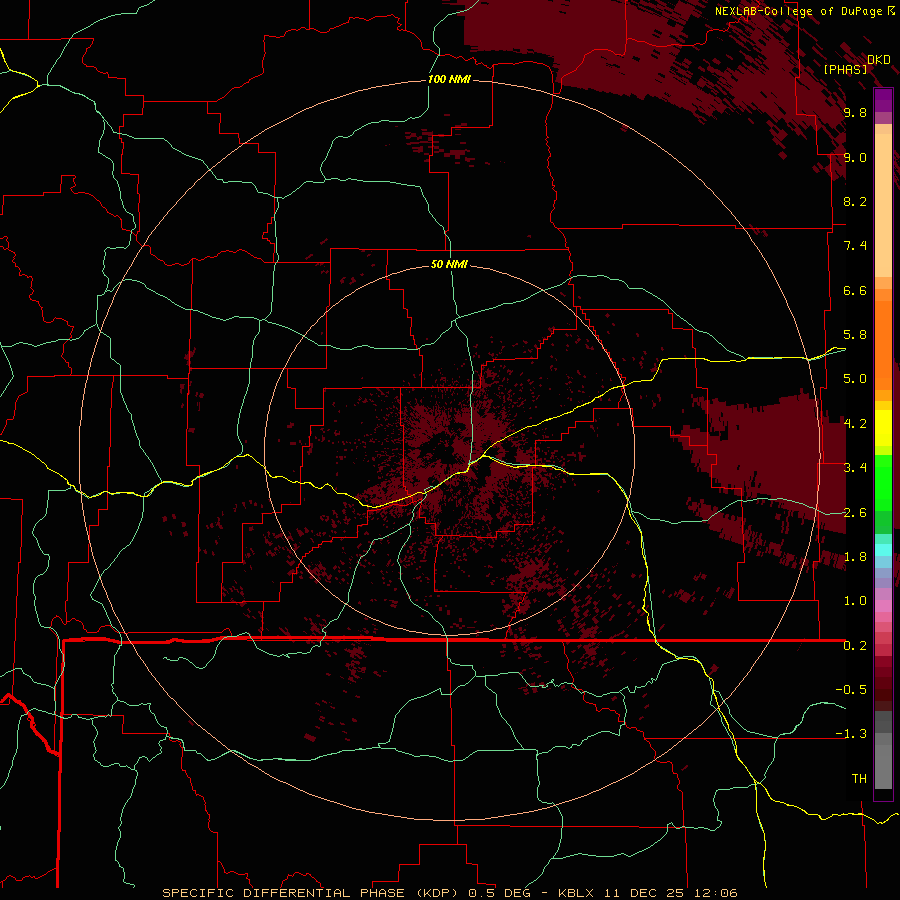Click the -0.5 value on the color scale
Image resolution: width=900 pixels, height=900 pixels.
pyautogui.click(x=851, y=690)
